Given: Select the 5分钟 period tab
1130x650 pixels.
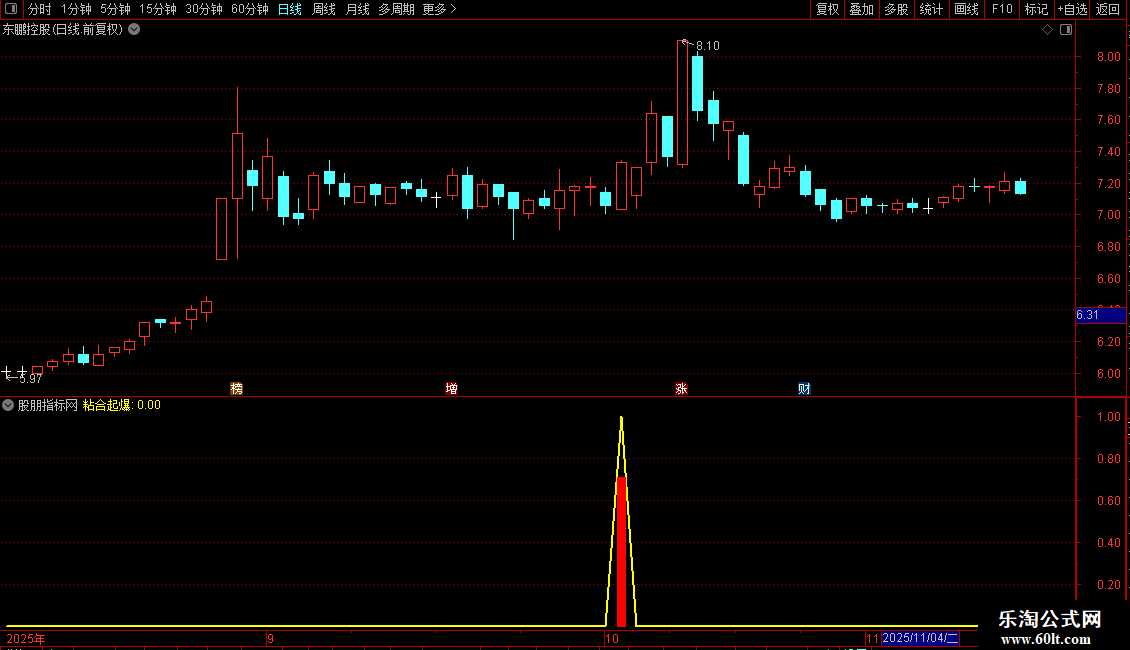Looking at the screenshot, I should point(115,9).
